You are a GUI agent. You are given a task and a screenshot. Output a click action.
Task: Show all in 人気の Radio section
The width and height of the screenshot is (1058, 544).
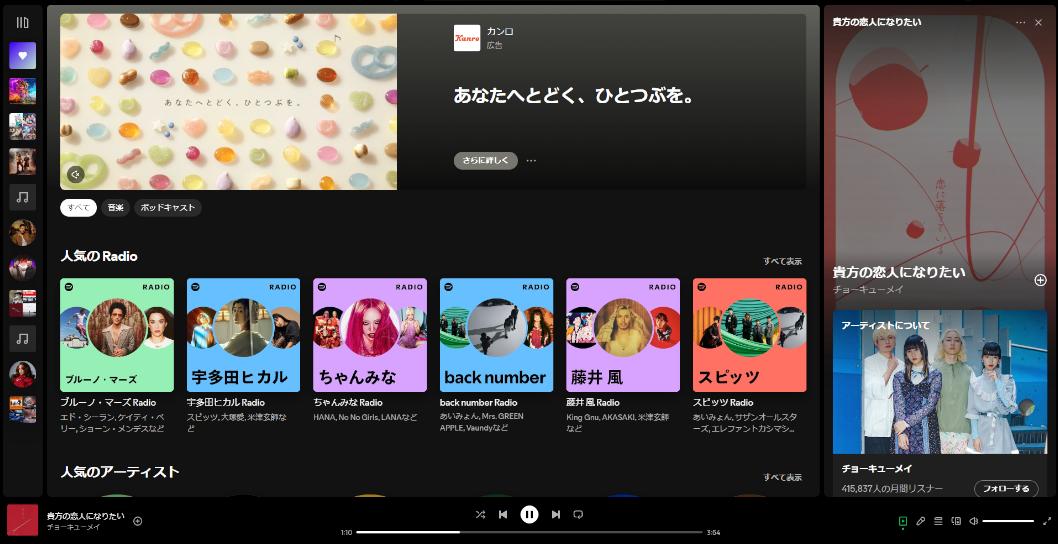point(782,261)
